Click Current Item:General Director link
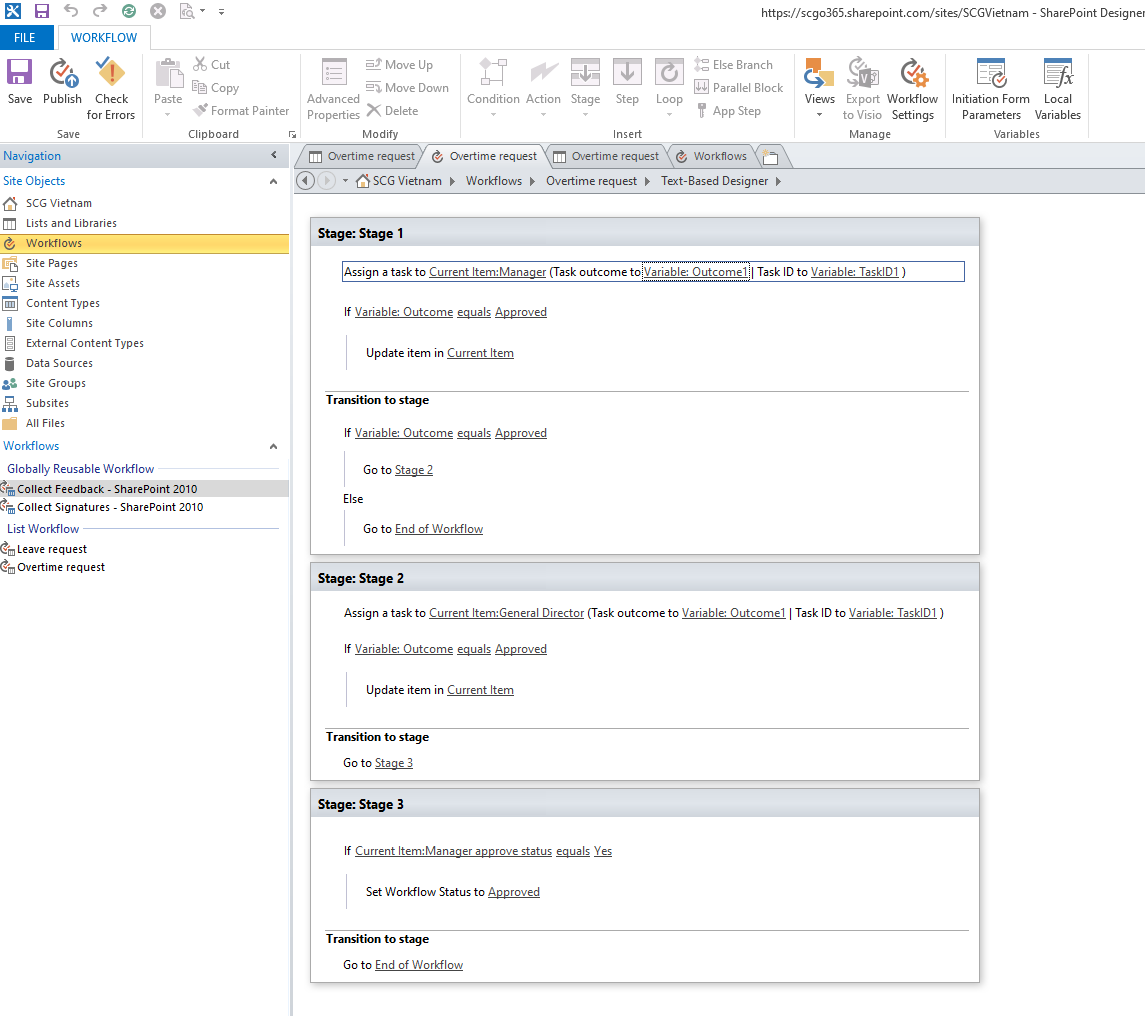This screenshot has height=1016, width=1145. pos(506,613)
